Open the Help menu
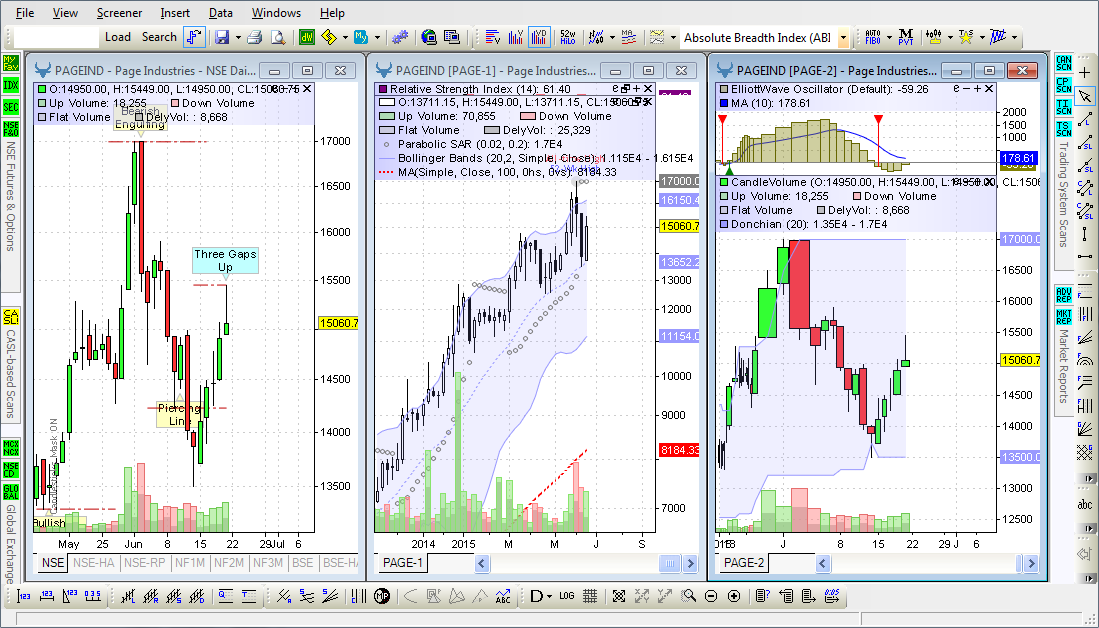 332,13
